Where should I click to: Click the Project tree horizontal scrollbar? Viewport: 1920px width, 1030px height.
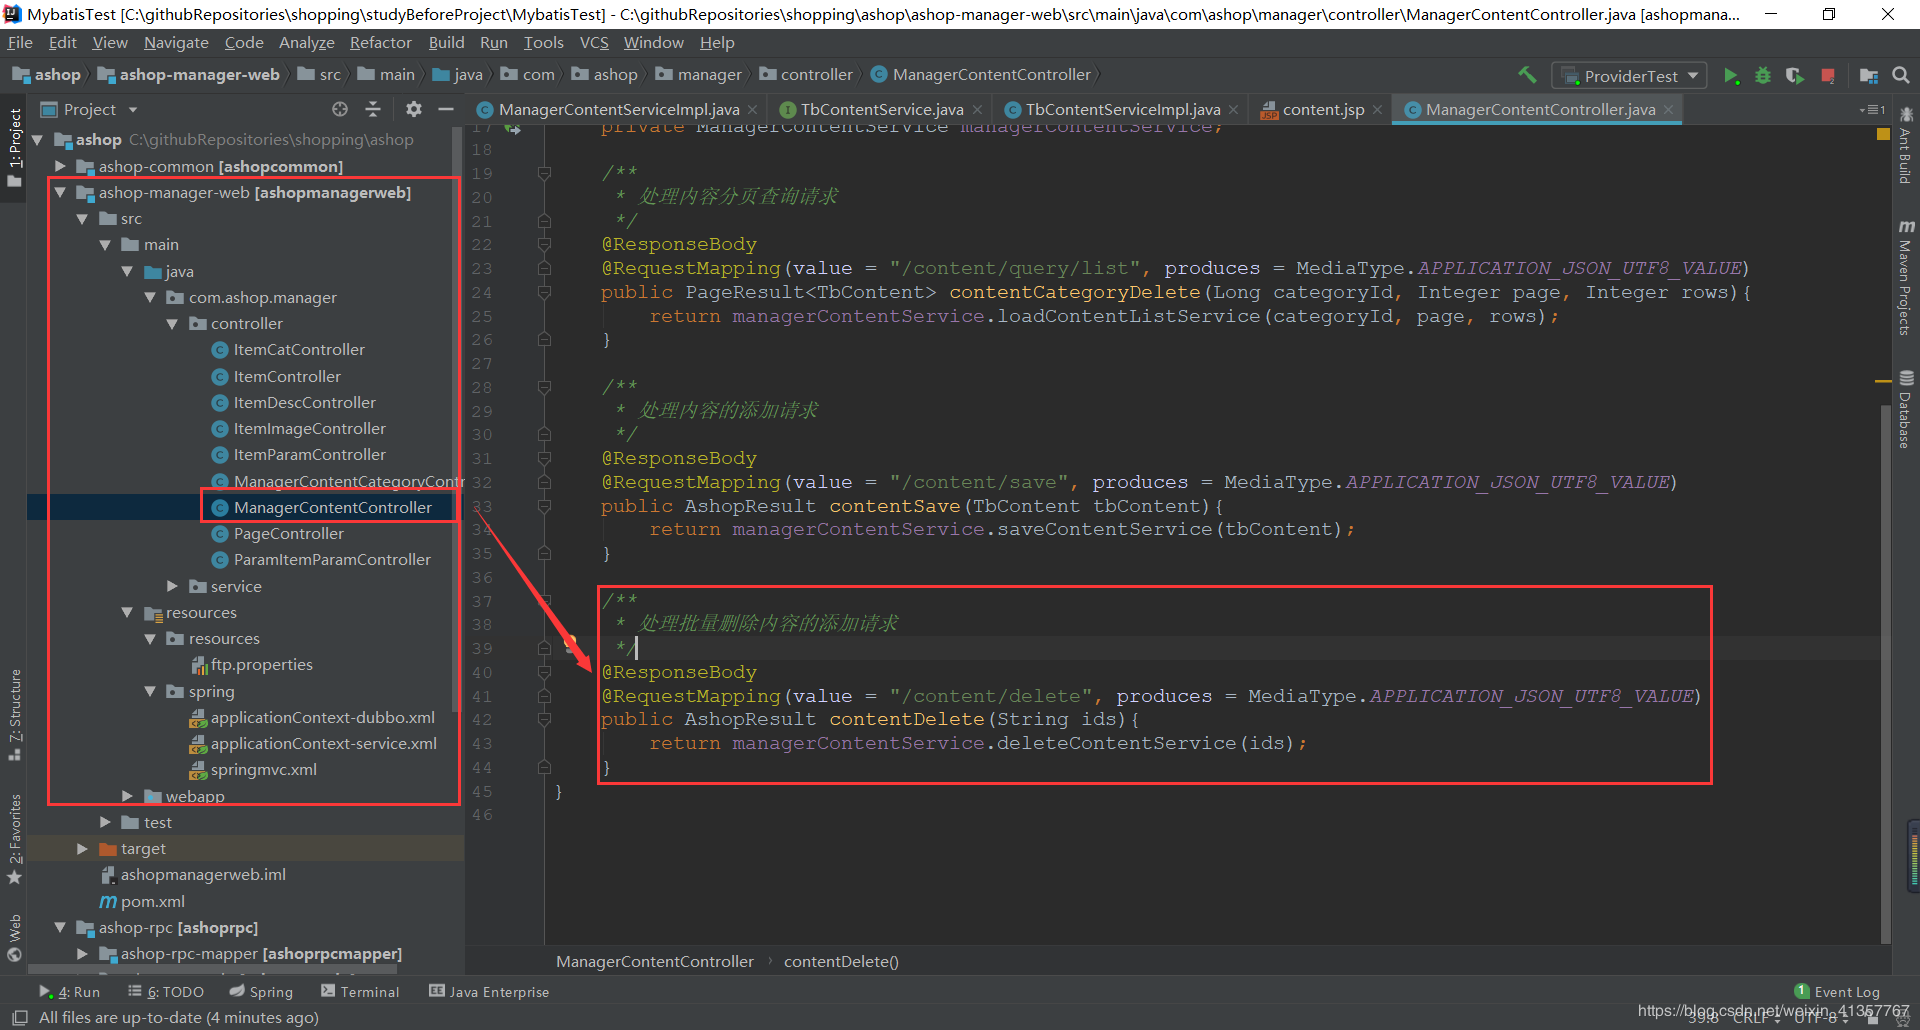pyautogui.click(x=212, y=969)
